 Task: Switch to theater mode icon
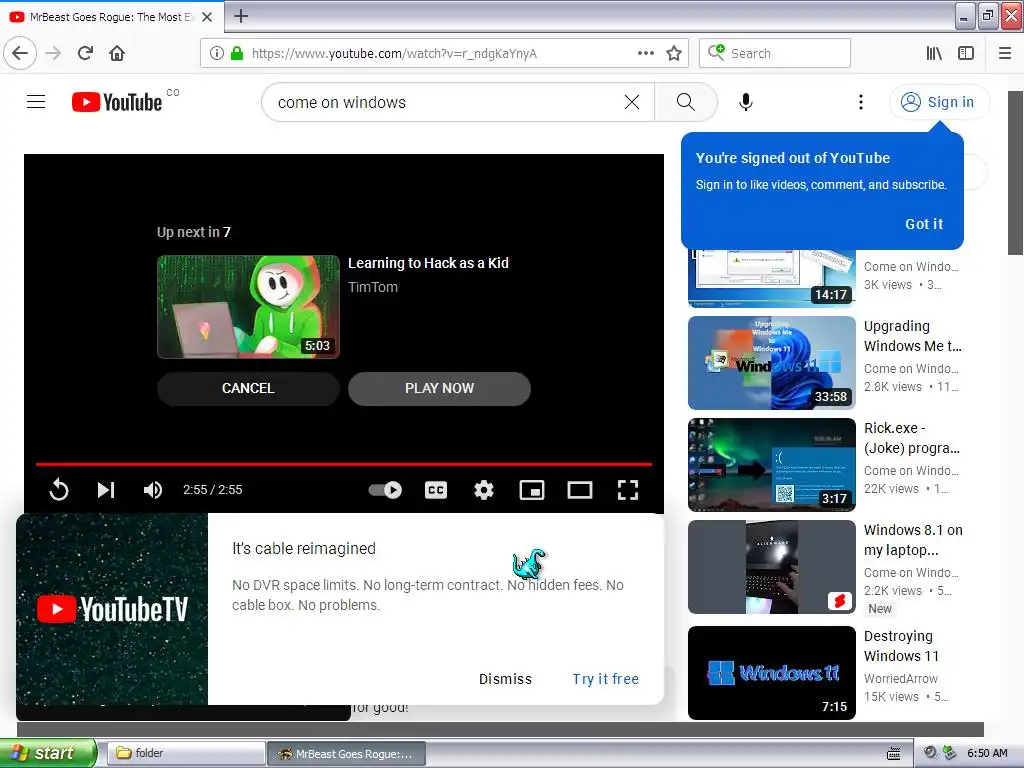pos(580,490)
